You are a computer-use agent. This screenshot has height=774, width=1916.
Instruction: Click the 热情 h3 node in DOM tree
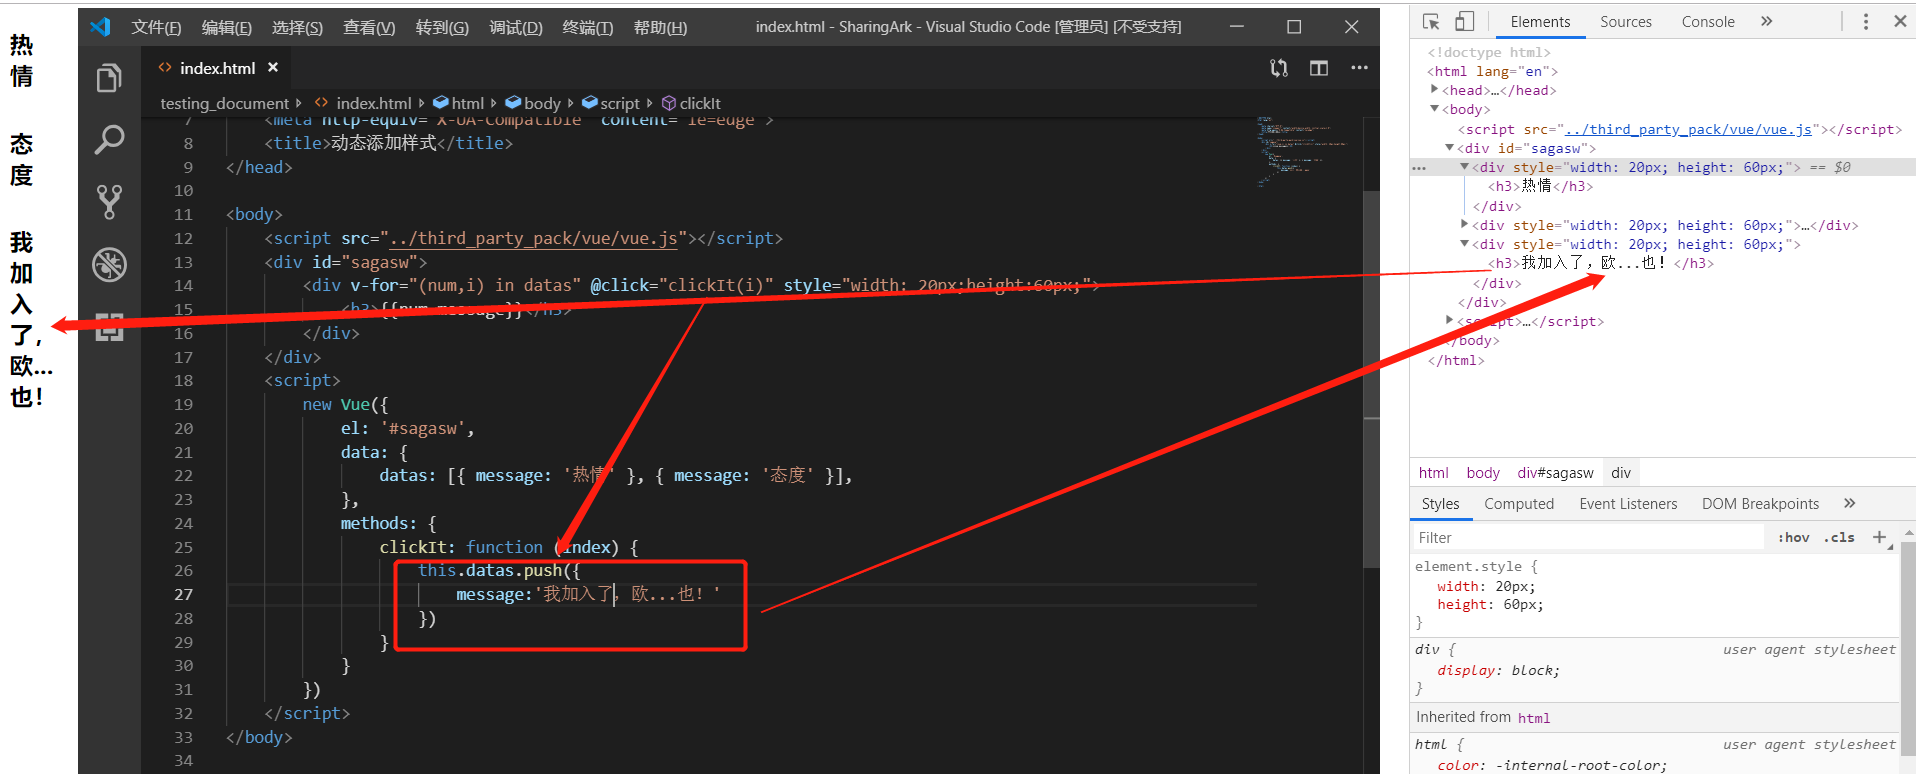coord(1540,186)
